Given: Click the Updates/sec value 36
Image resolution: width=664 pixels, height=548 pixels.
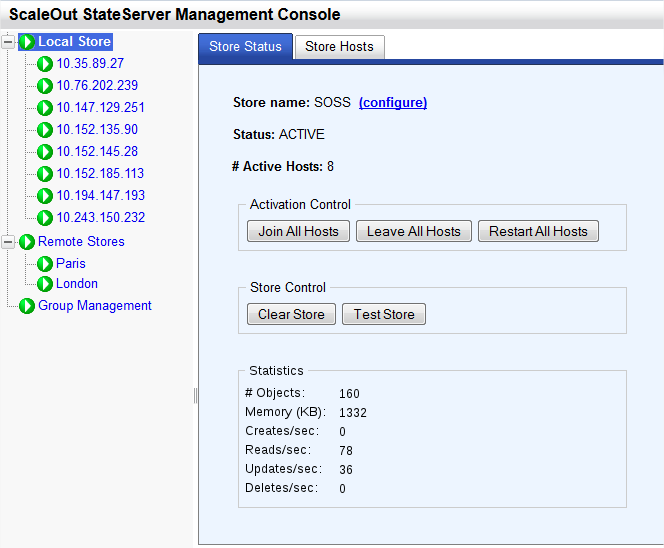Looking at the screenshot, I should coord(346,470).
